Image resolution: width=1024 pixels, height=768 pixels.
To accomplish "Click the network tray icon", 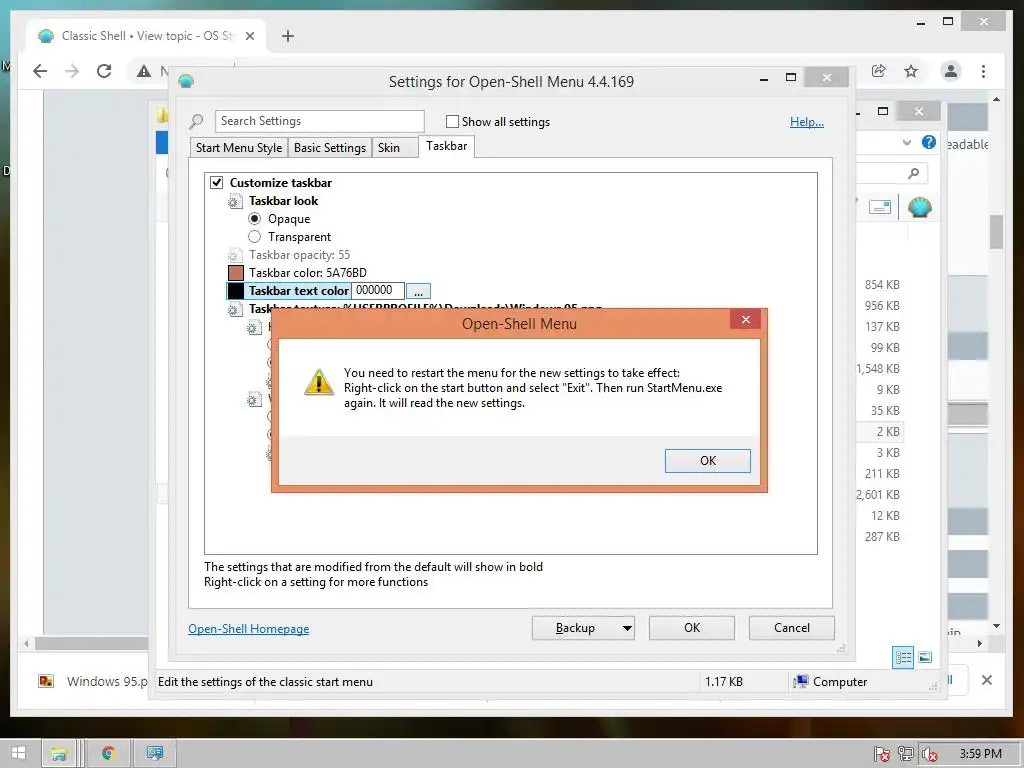I will coord(905,754).
